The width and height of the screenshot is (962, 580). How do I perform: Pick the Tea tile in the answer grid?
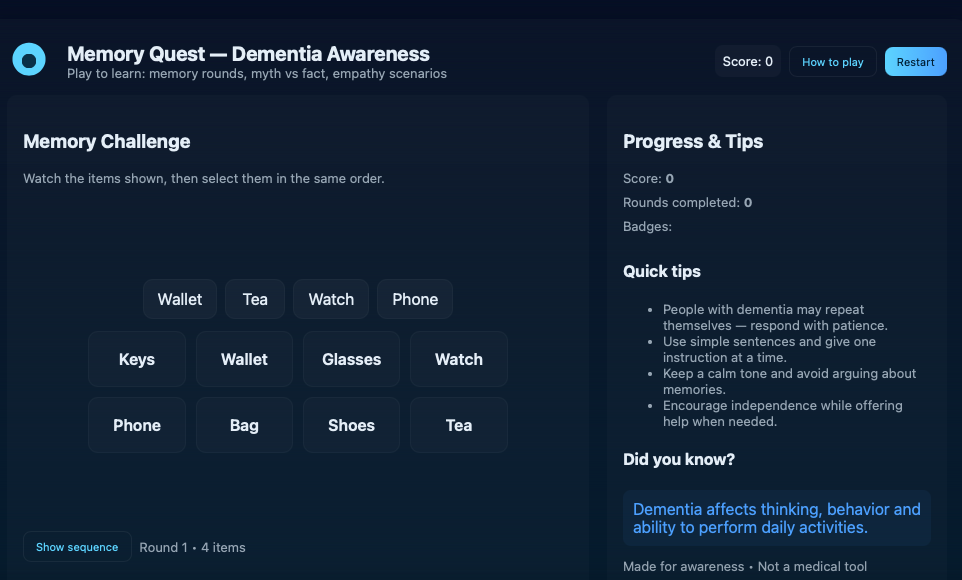click(458, 425)
